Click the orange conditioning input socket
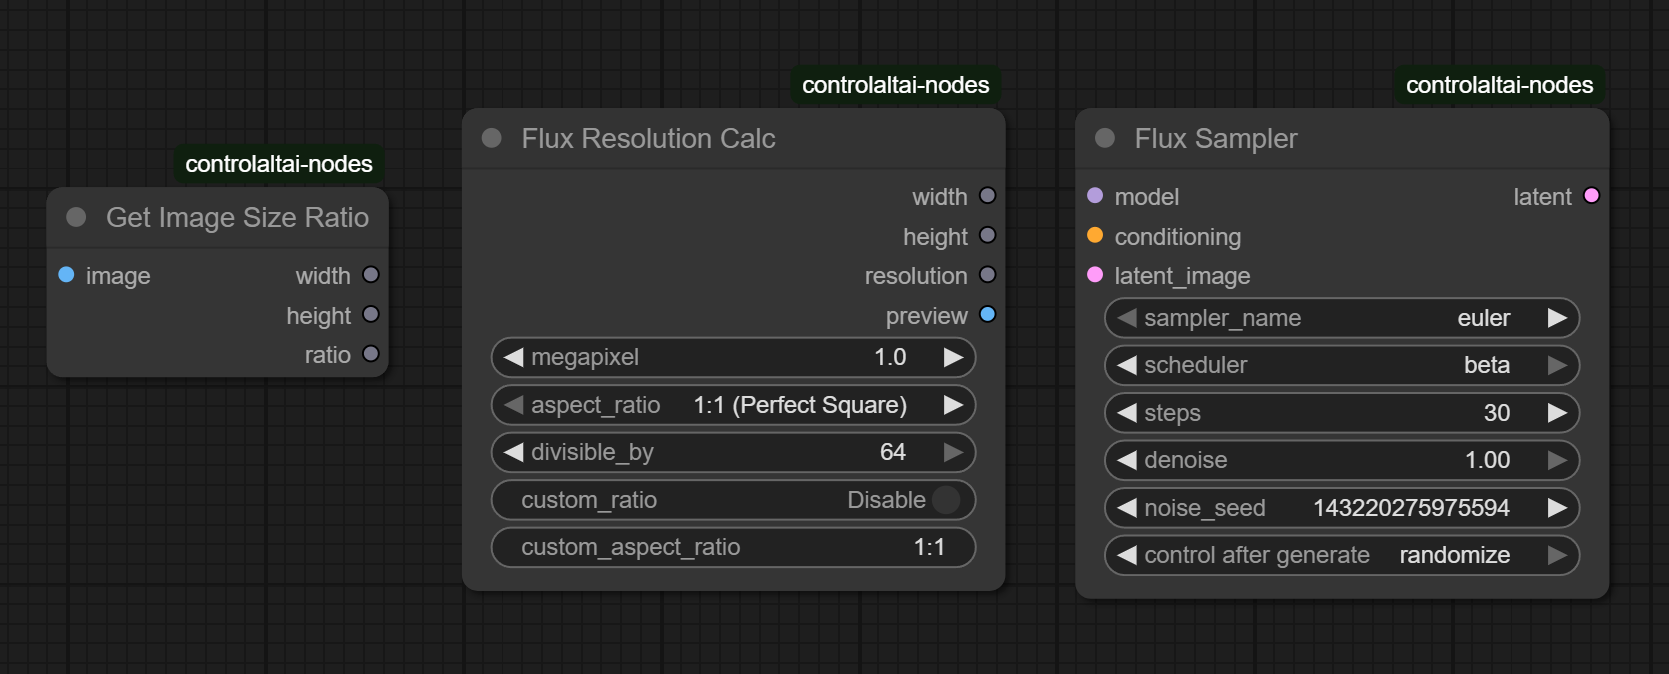This screenshot has width=1669, height=674. click(1095, 236)
